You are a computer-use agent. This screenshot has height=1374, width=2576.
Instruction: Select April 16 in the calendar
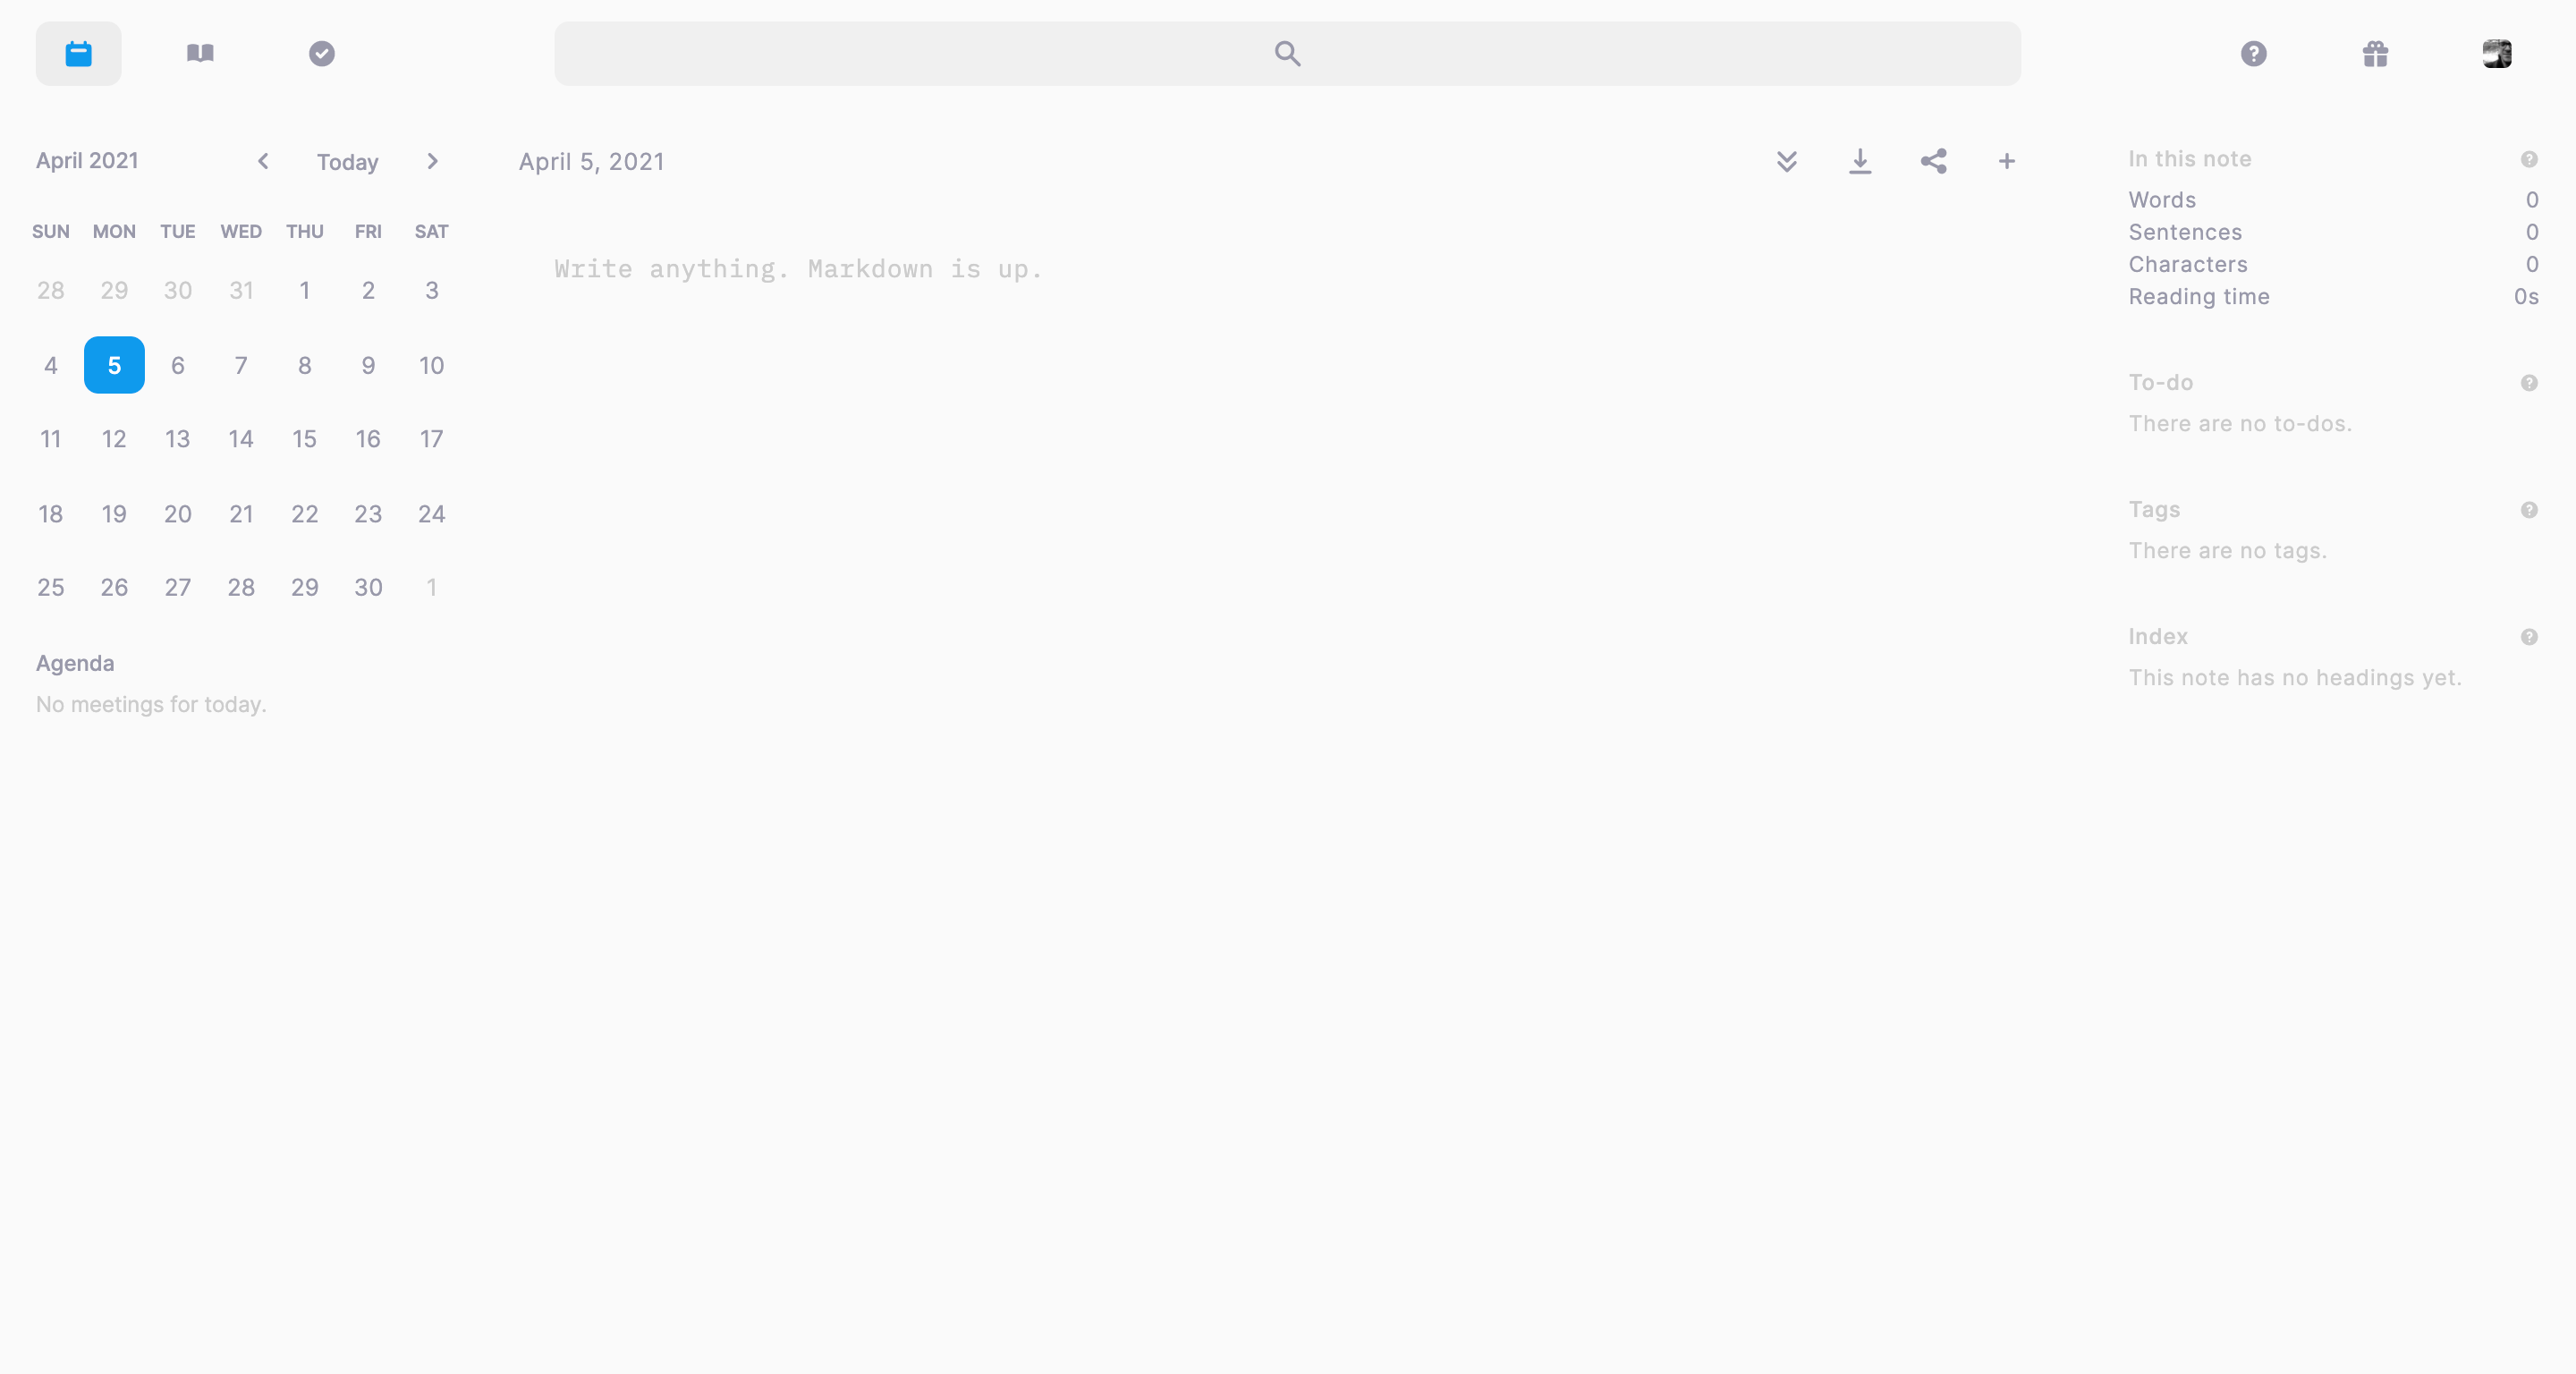tap(368, 439)
